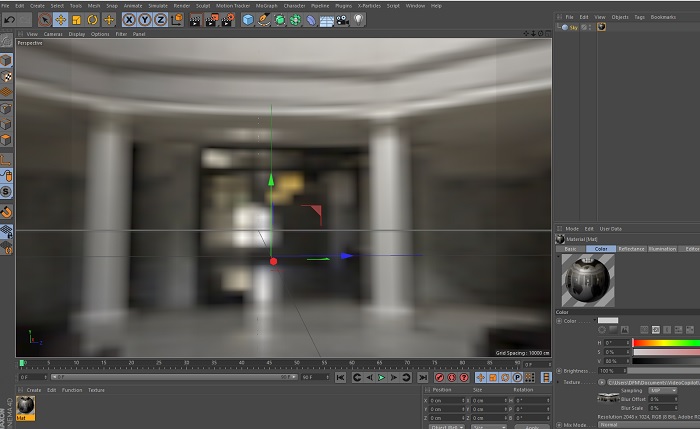Toggle the Point Level Animation dots option
The image size is (700, 429).
coord(529,378)
